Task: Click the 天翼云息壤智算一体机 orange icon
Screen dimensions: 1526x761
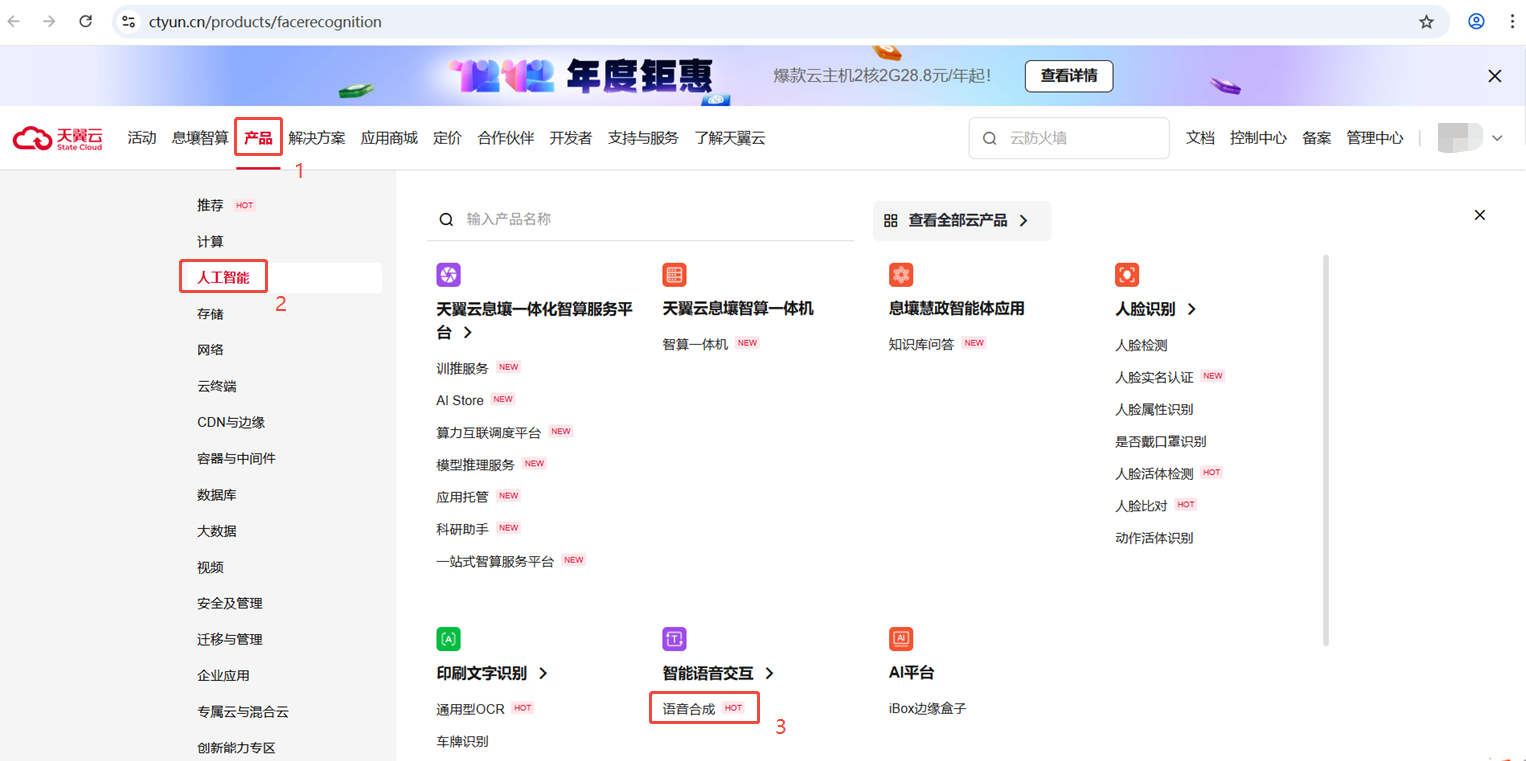Action: [673, 274]
